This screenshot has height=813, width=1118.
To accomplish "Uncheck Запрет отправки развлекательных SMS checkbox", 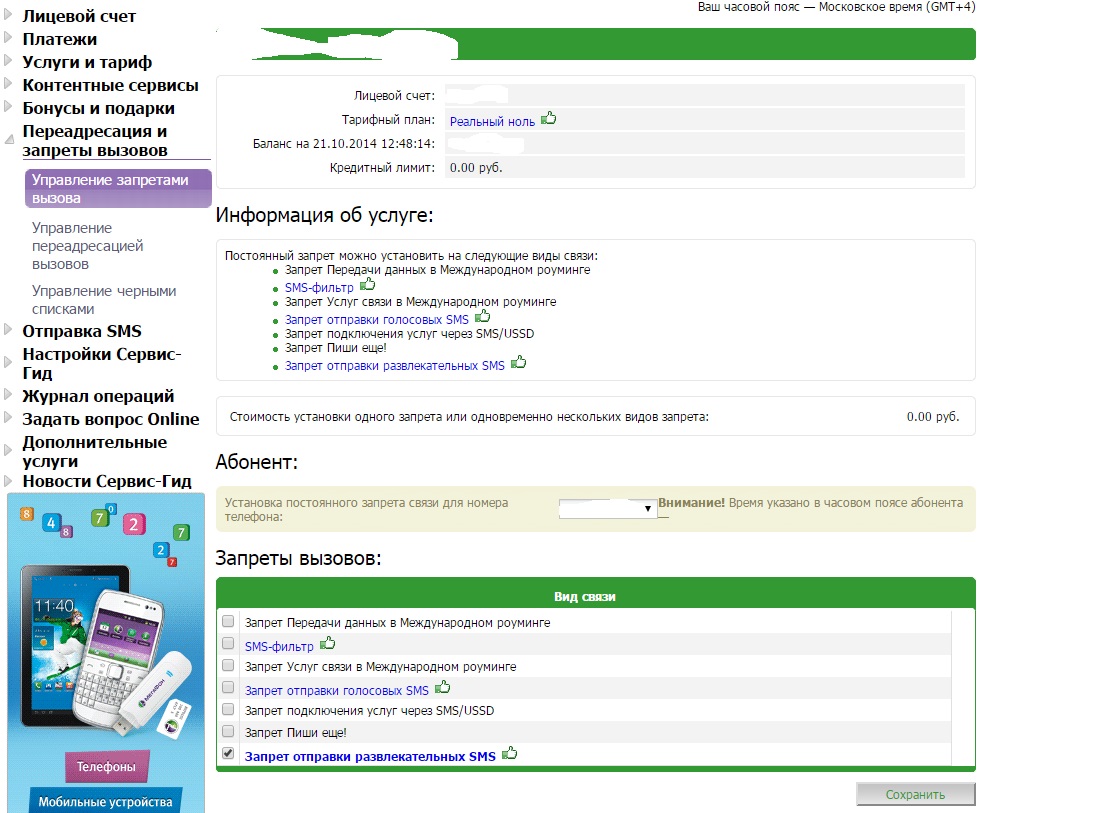I will [x=228, y=754].
